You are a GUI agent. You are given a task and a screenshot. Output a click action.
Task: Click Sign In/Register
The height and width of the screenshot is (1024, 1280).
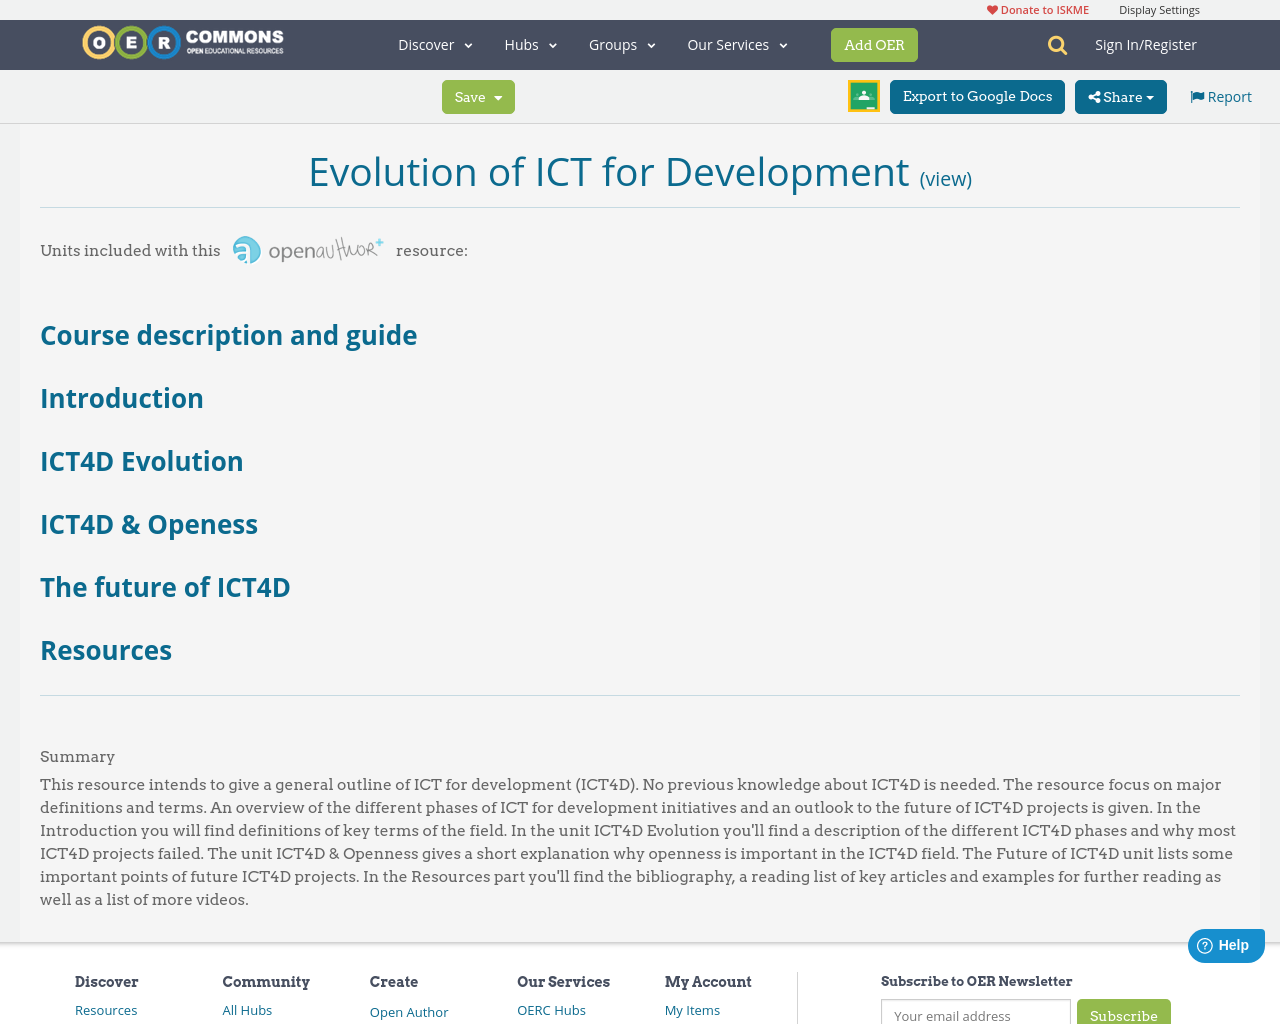pyautogui.click(x=1146, y=43)
